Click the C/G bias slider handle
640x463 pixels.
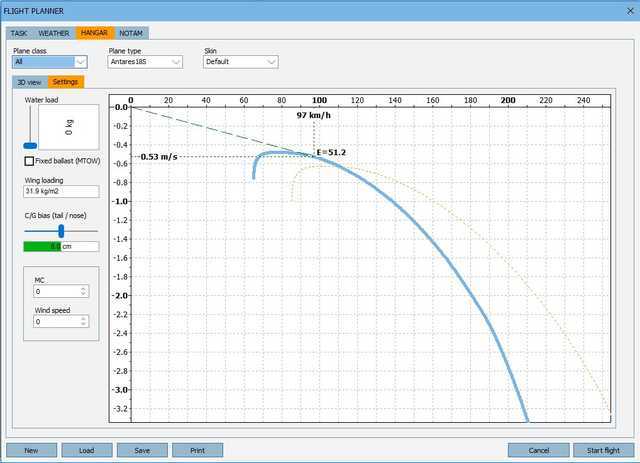61,231
